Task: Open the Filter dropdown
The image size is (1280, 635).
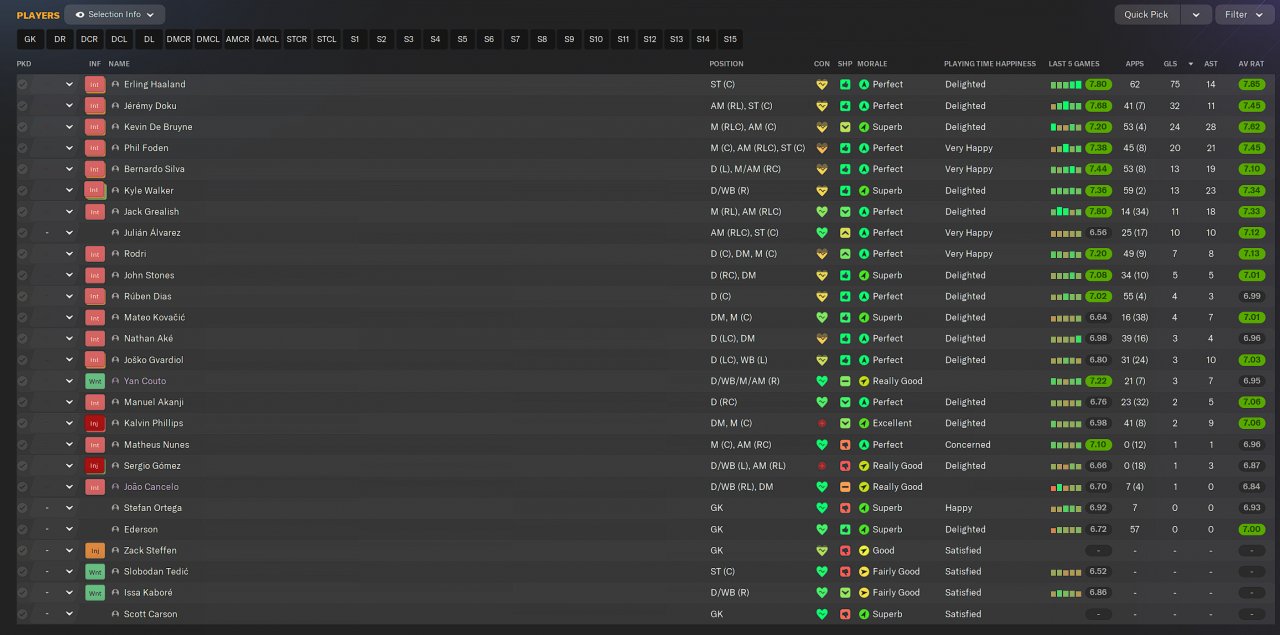Action: pos(1243,15)
